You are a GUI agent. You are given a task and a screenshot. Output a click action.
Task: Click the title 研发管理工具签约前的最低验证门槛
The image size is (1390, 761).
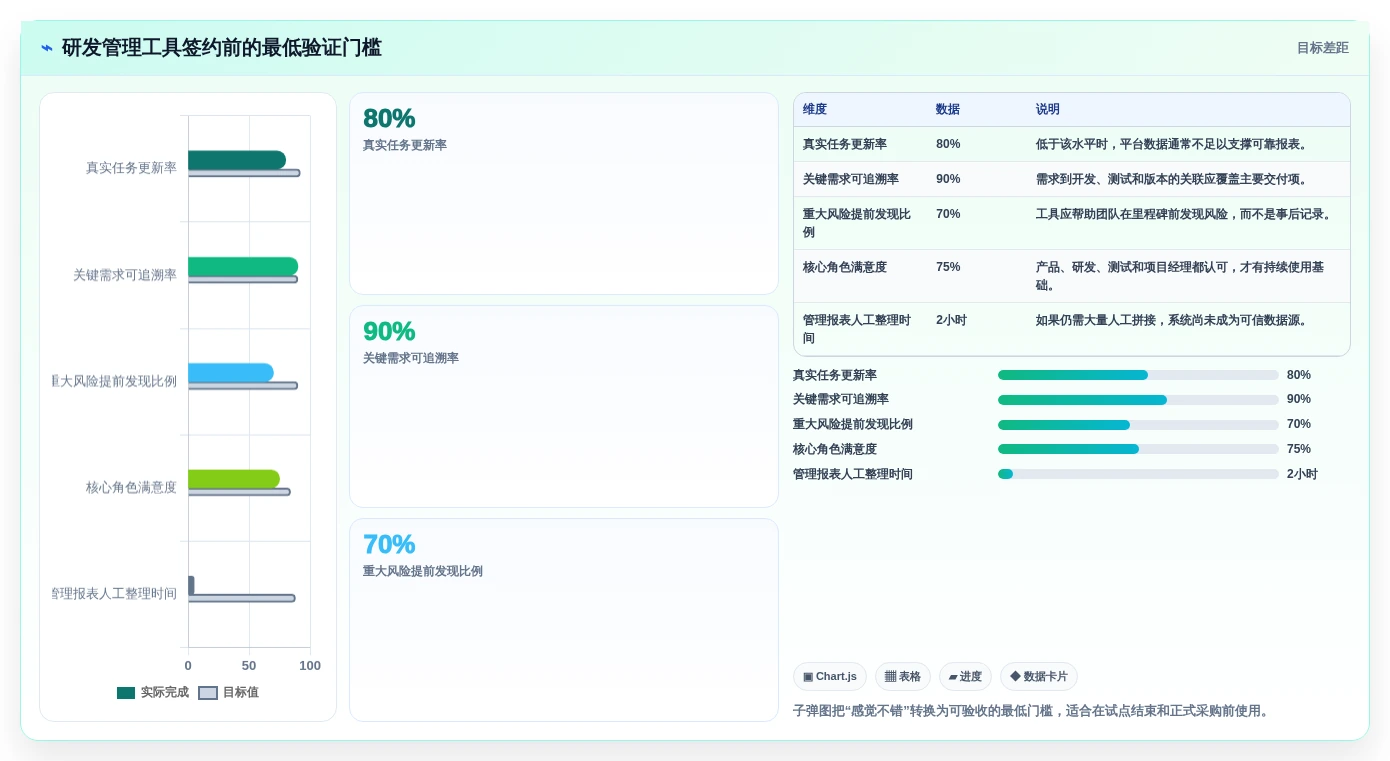[x=221, y=48]
